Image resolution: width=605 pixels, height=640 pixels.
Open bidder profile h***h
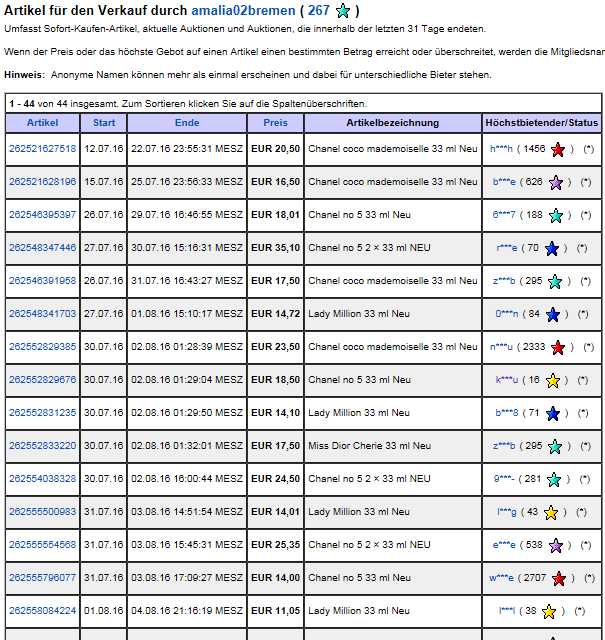[x=501, y=149]
